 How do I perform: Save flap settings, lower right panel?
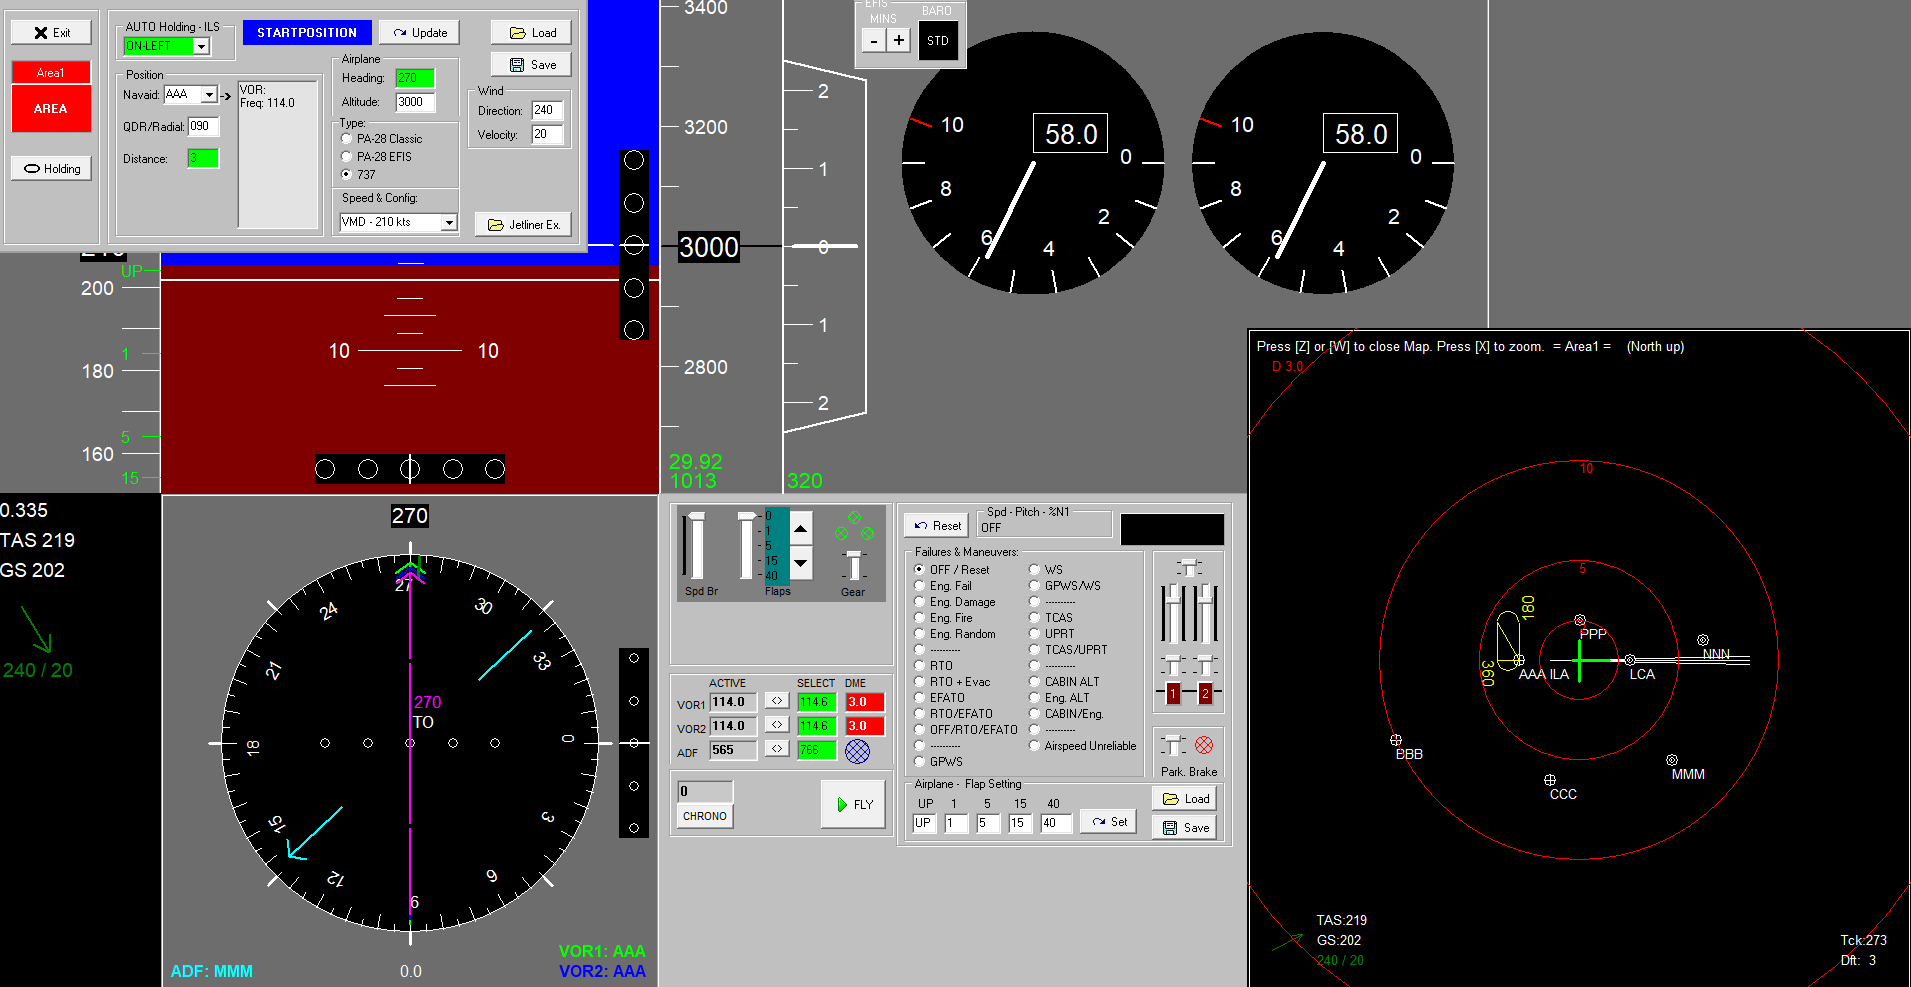[1185, 828]
